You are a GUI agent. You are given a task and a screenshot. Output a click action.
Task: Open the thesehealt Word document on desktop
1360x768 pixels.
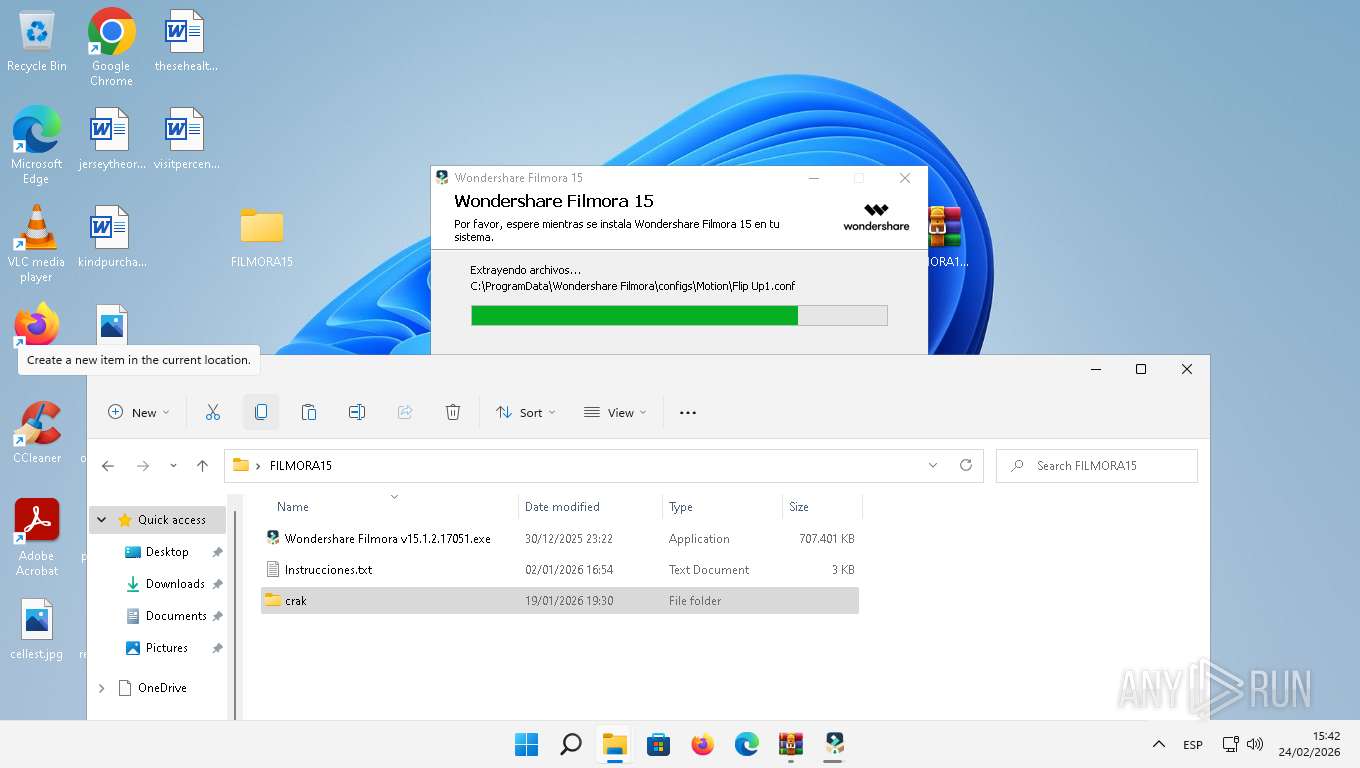(185, 42)
